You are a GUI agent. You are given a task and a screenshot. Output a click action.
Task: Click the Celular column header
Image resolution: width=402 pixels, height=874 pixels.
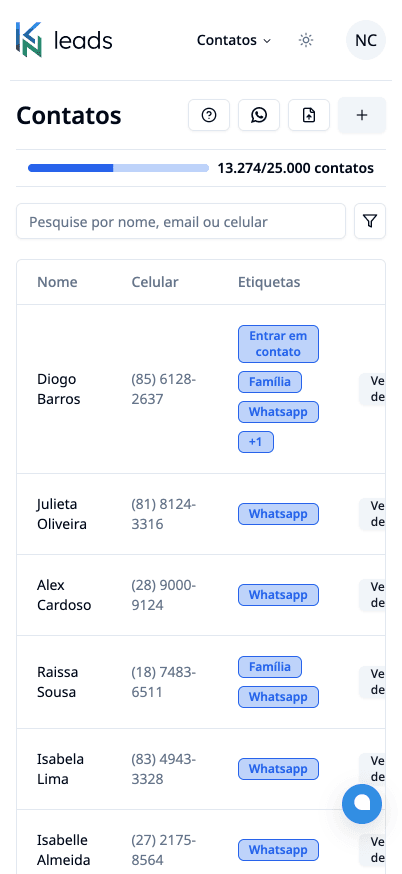[x=155, y=282]
